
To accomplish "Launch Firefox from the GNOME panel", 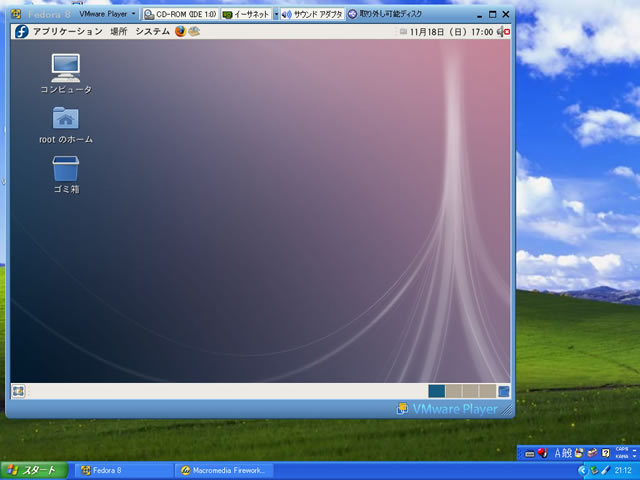I will pyautogui.click(x=180, y=31).
